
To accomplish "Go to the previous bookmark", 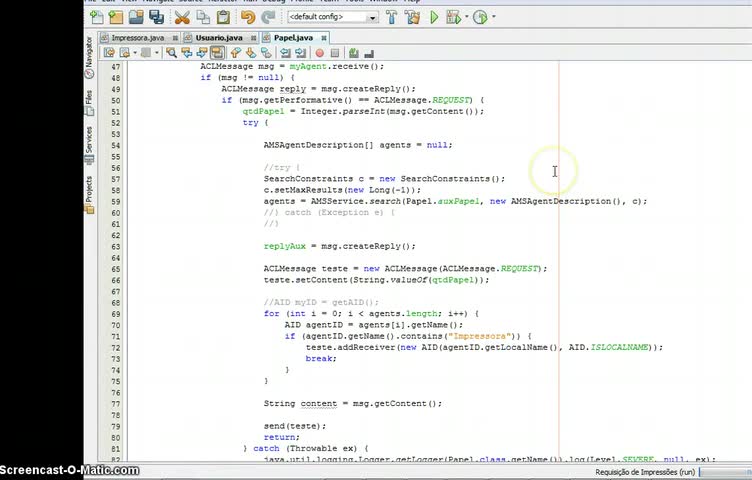I will point(235,53).
